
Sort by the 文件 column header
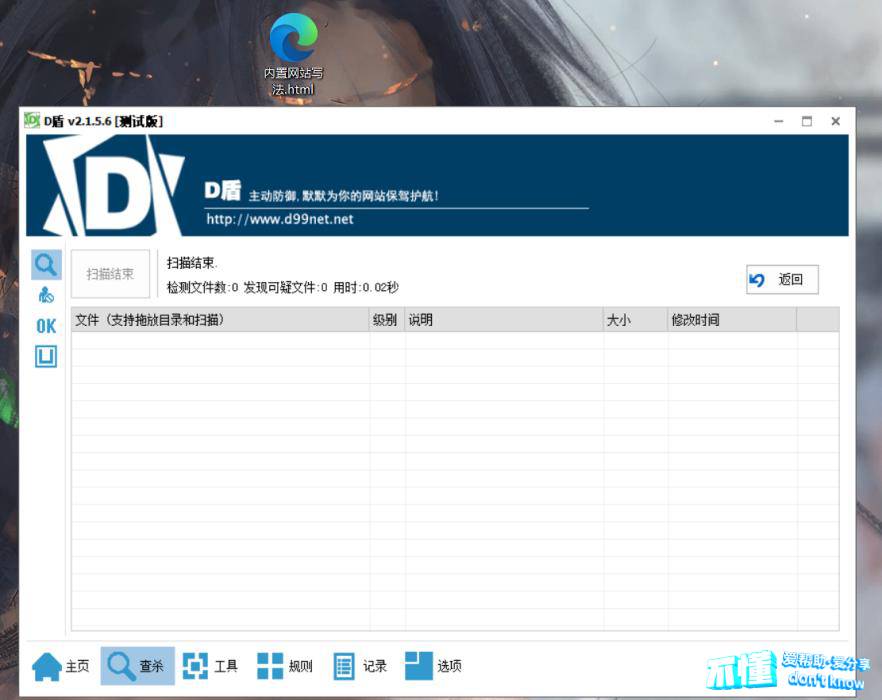pyautogui.click(x=220, y=320)
